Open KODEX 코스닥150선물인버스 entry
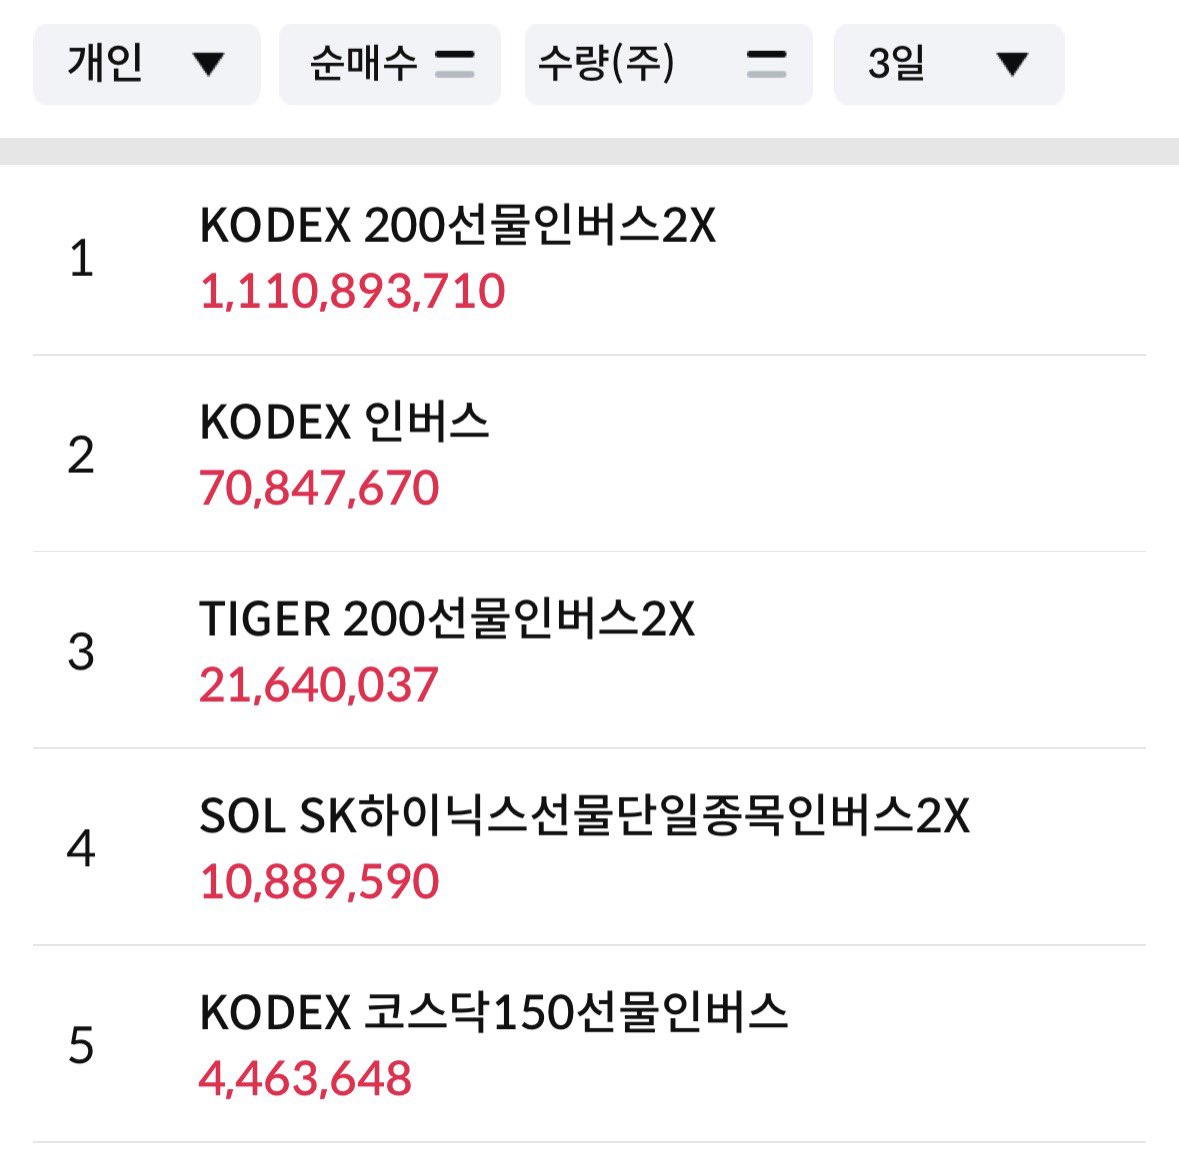Image resolution: width=1179 pixels, height=1155 pixels. pos(590,1044)
